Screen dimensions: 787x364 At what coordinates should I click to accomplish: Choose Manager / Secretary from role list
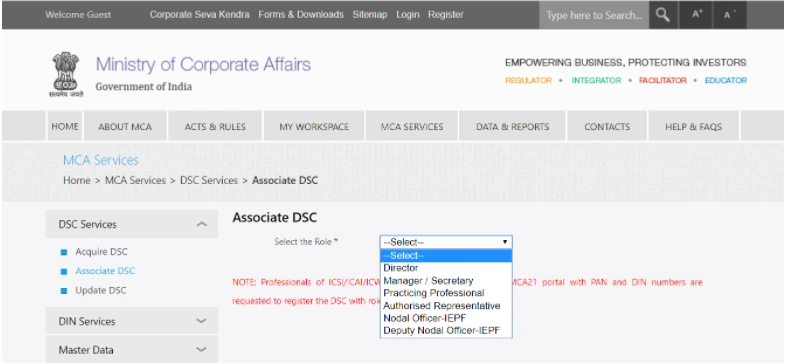point(446,281)
